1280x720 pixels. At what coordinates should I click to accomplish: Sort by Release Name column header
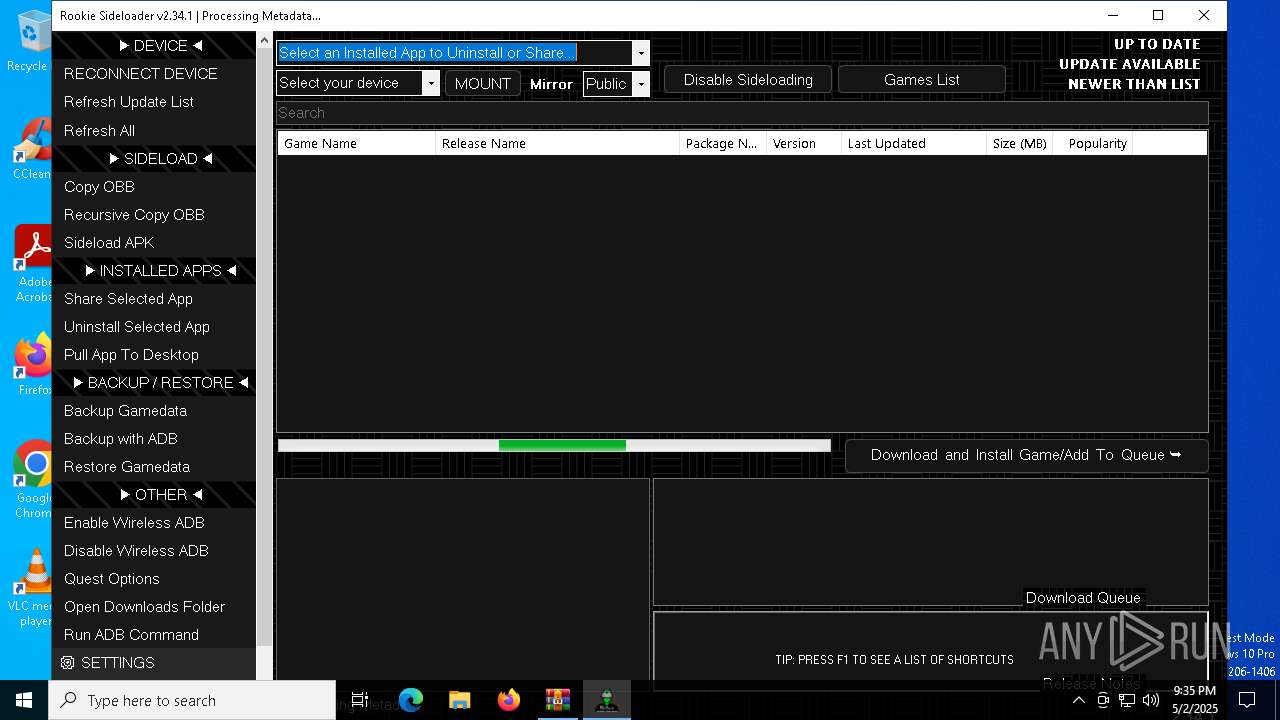click(557, 144)
